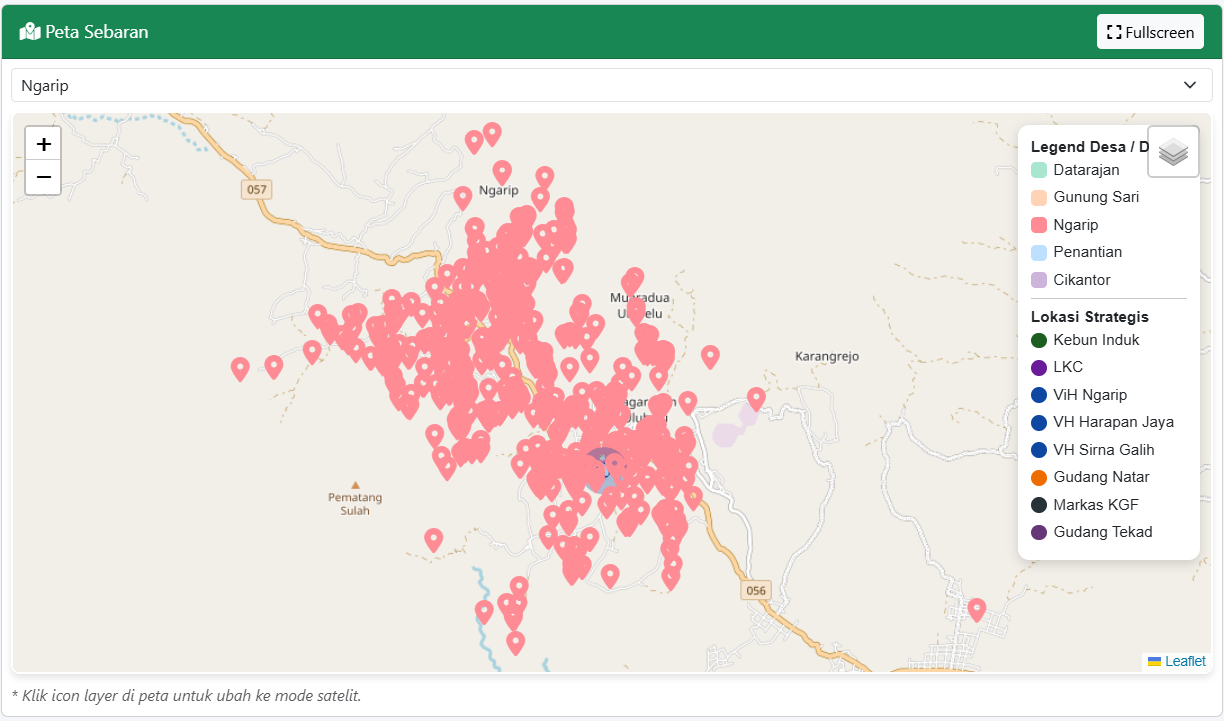
Task: Expand the dropdown using the chevron arrow
Action: 1190,85
